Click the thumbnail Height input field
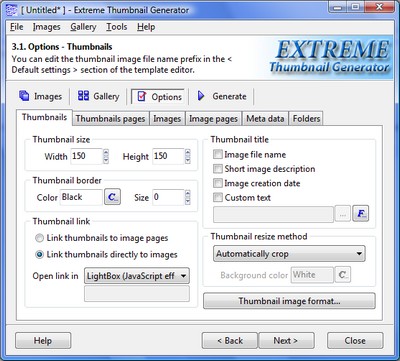 168,156
